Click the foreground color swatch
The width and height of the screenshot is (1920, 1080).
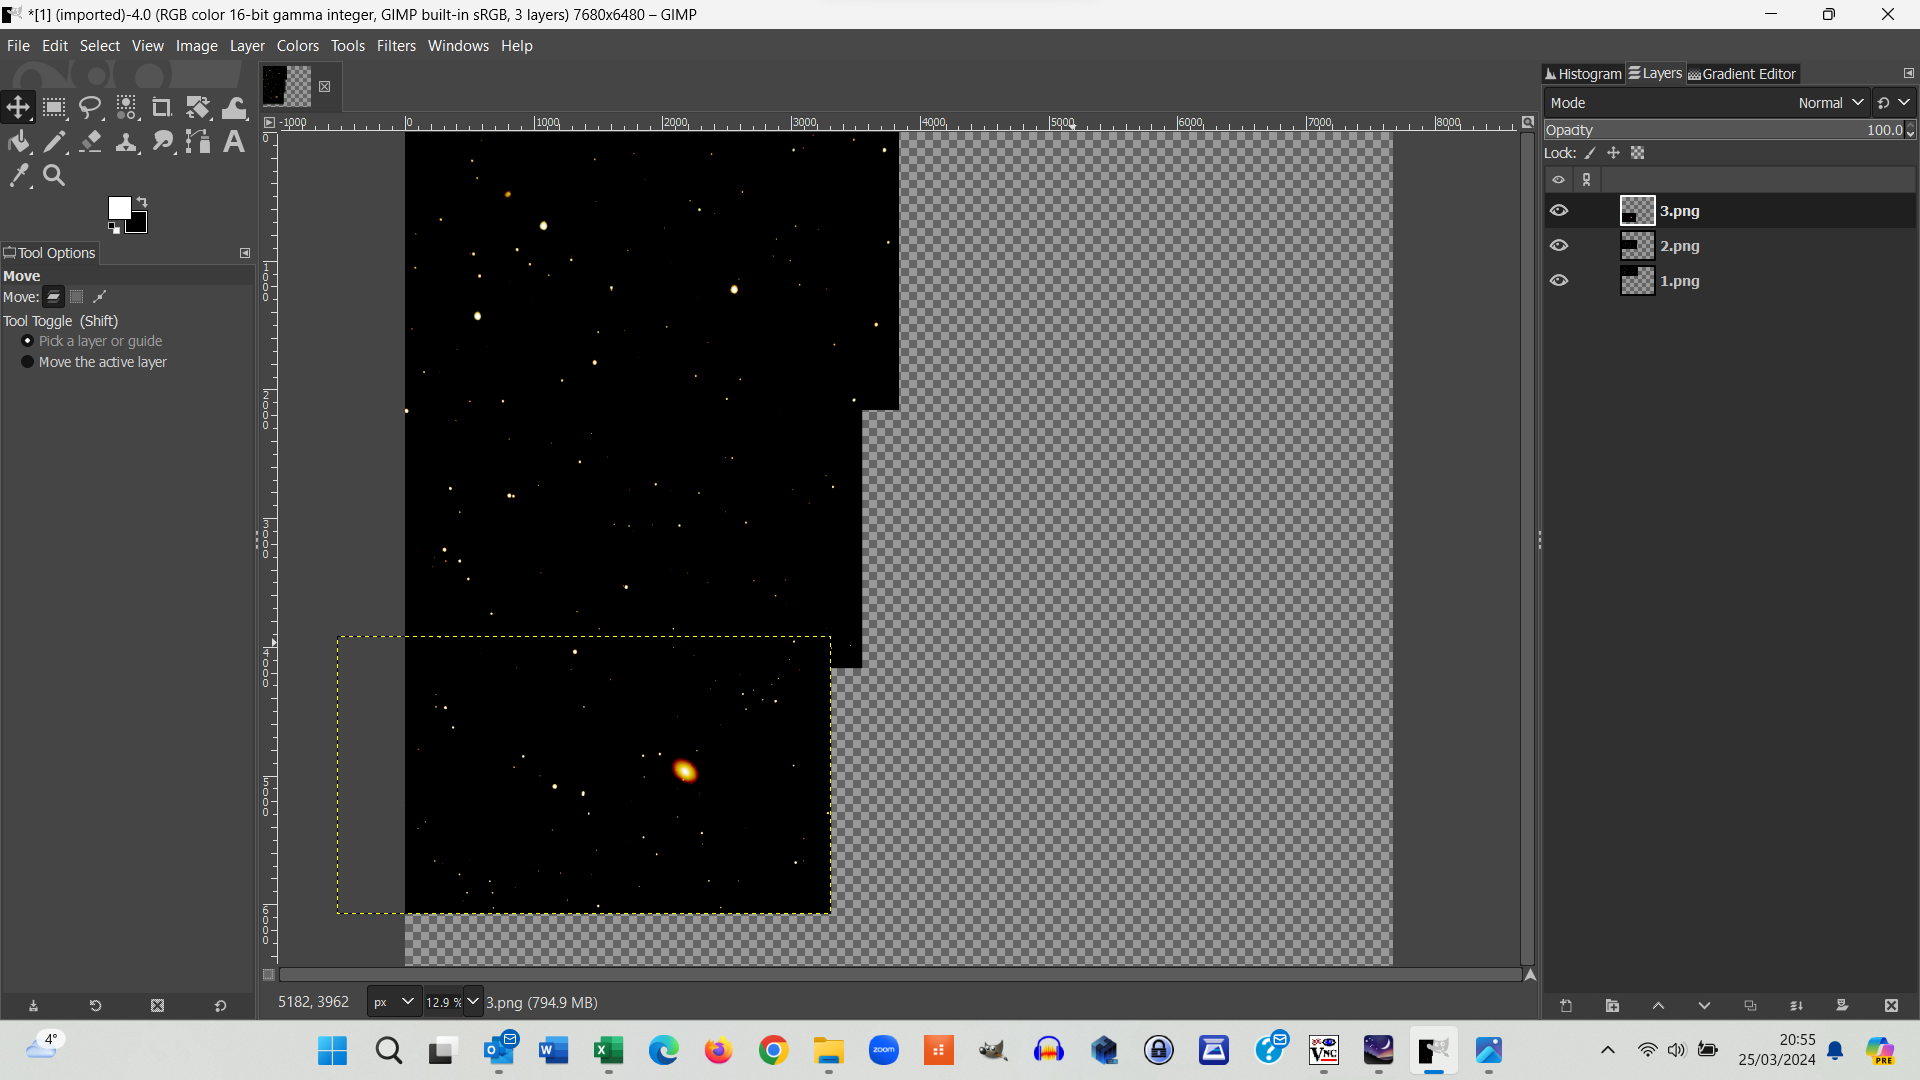click(118, 207)
